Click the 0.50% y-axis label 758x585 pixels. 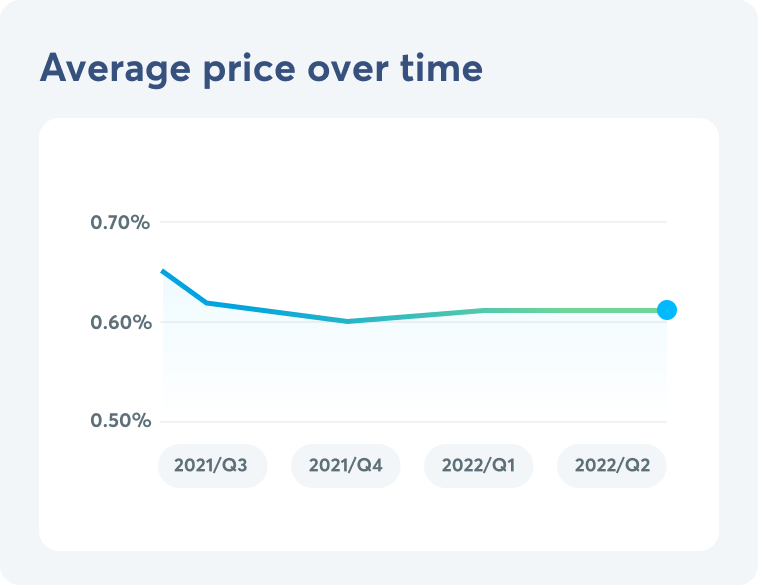(x=121, y=421)
